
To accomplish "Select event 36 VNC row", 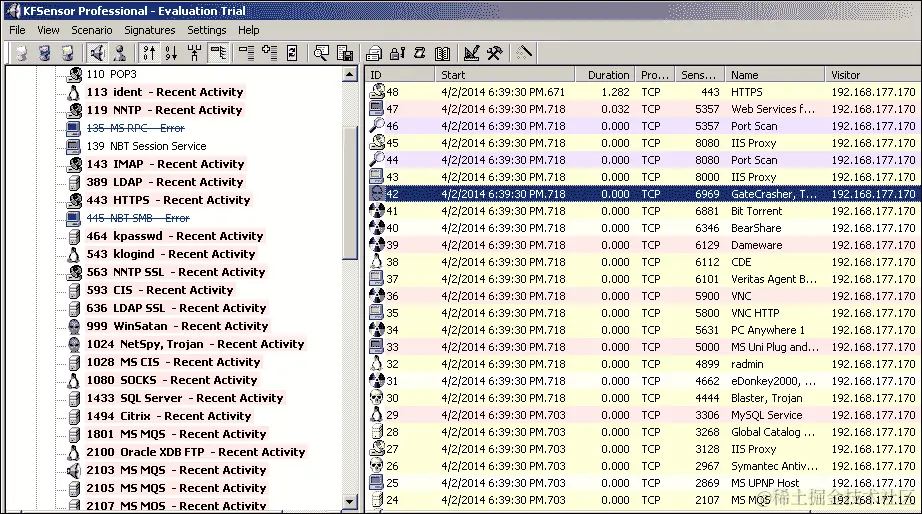I will click(643, 296).
